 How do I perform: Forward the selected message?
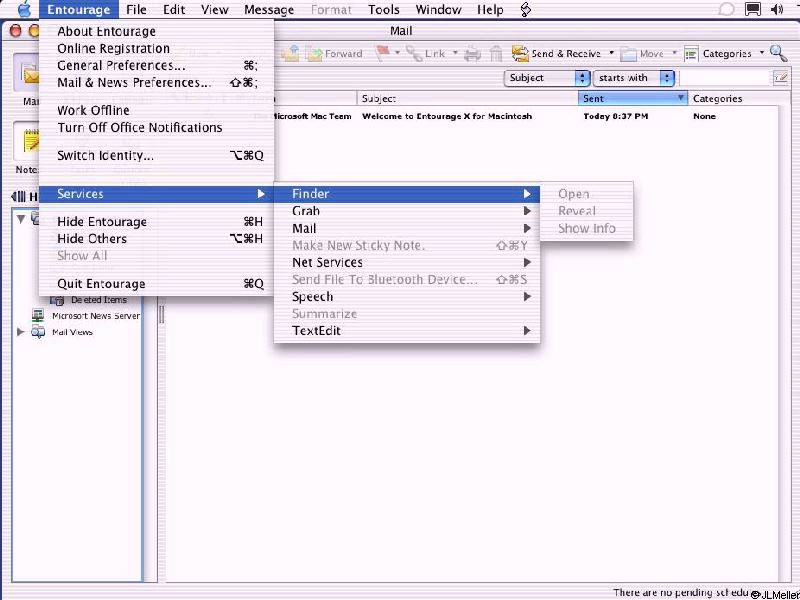point(334,54)
